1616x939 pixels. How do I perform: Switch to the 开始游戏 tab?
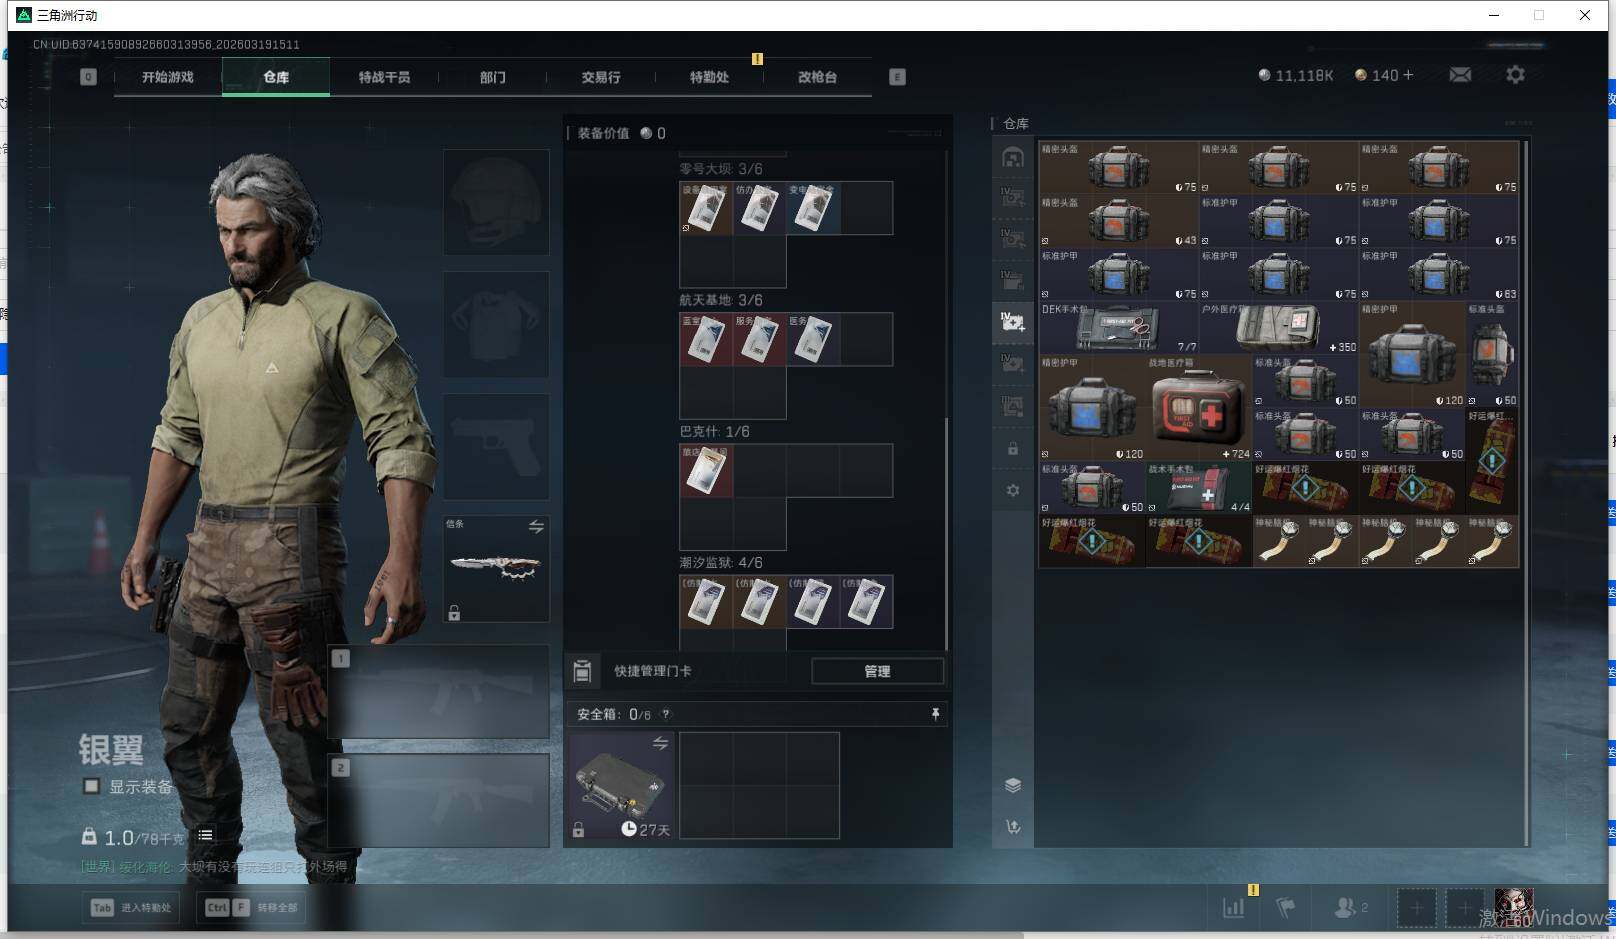pos(168,77)
